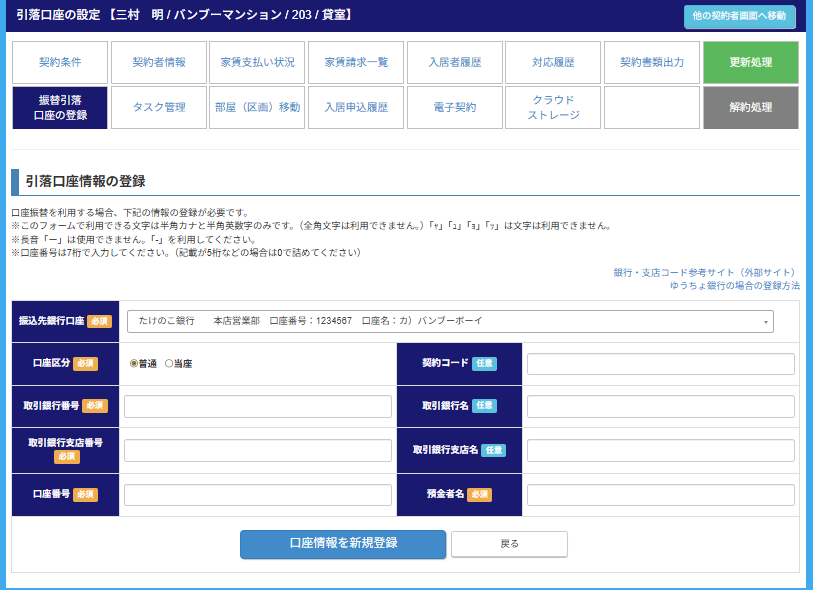Click the 取引銀行番号 input field

pyautogui.click(x=258, y=406)
